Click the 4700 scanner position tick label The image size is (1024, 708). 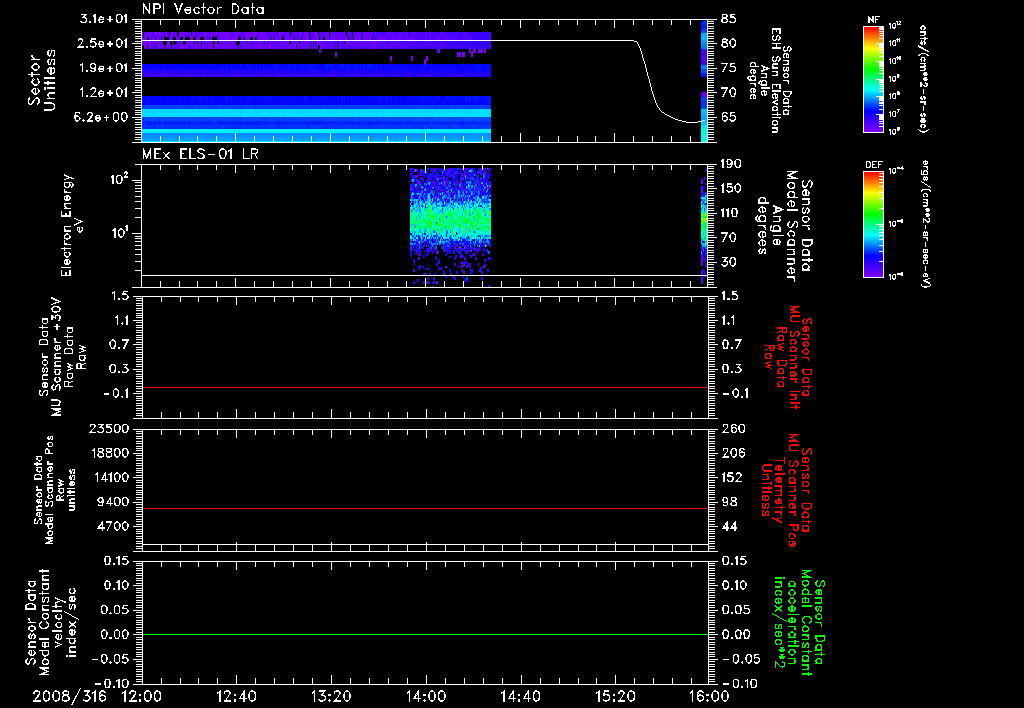112,526
